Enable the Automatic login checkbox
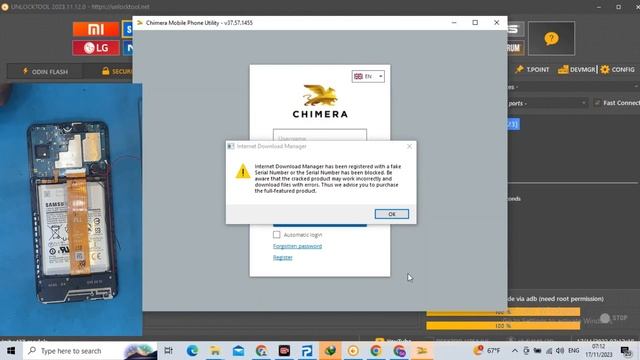The image size is (640, 360). [x=276, y=235]
